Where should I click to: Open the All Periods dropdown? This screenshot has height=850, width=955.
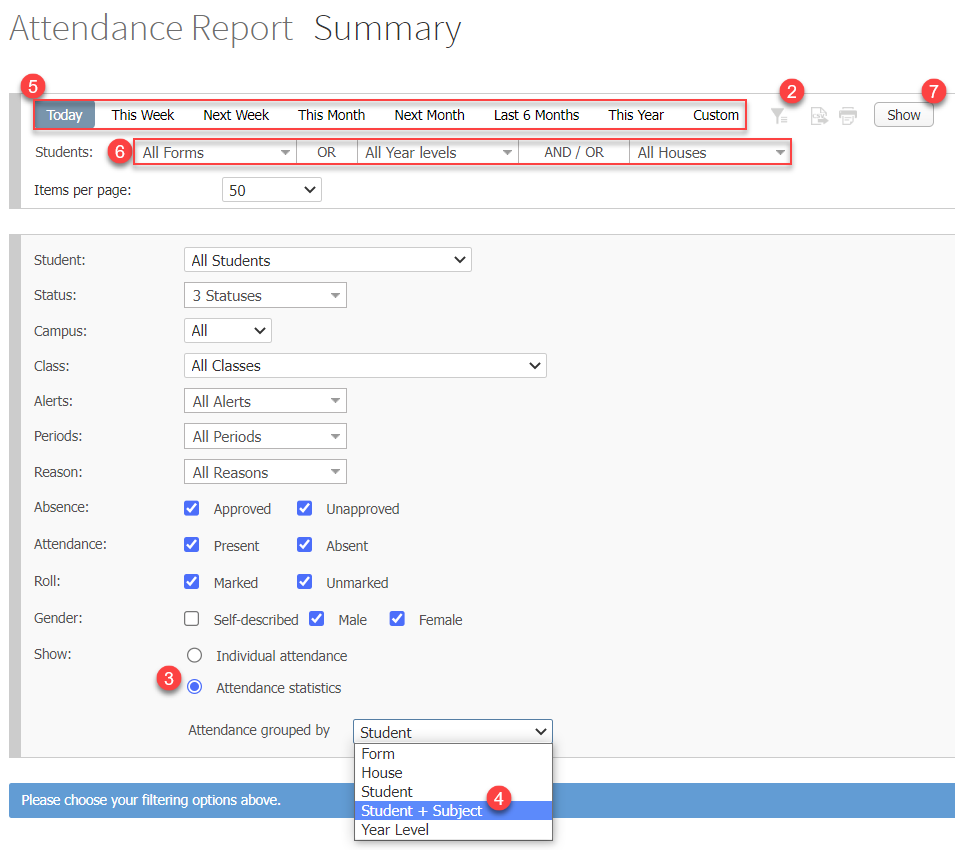(x=264, y=436)
